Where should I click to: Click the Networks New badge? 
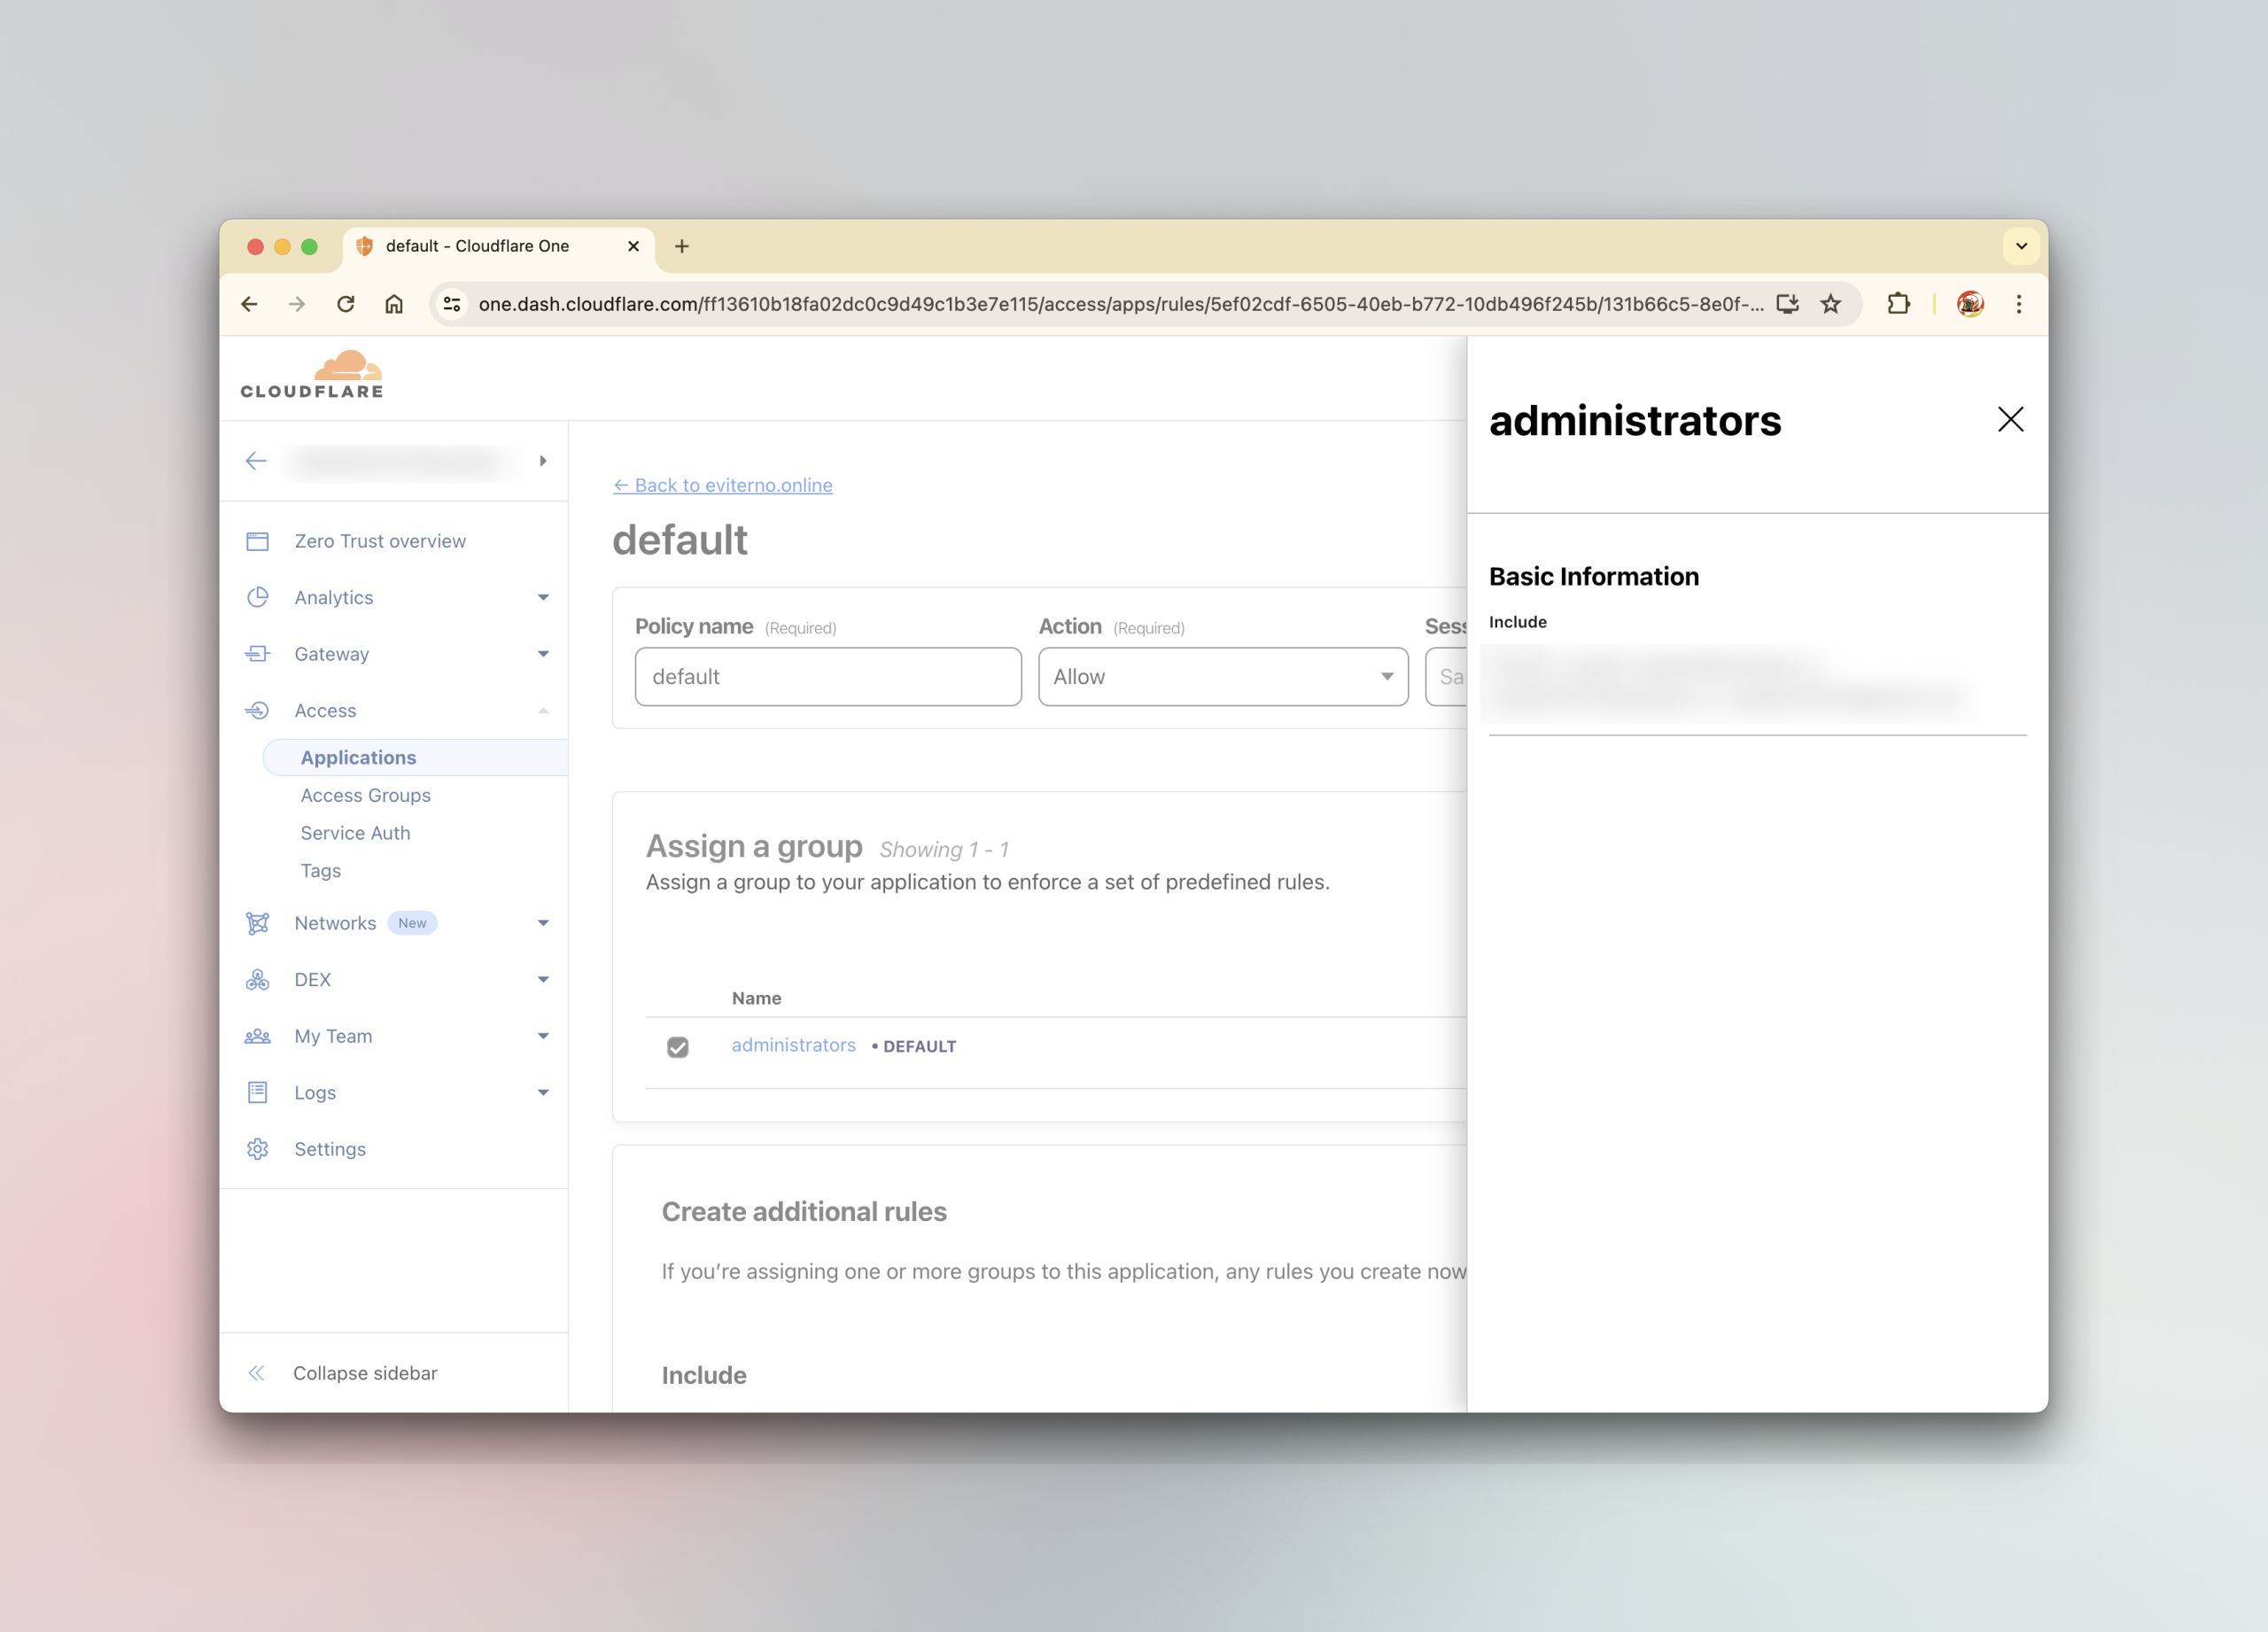pos(412,923)
